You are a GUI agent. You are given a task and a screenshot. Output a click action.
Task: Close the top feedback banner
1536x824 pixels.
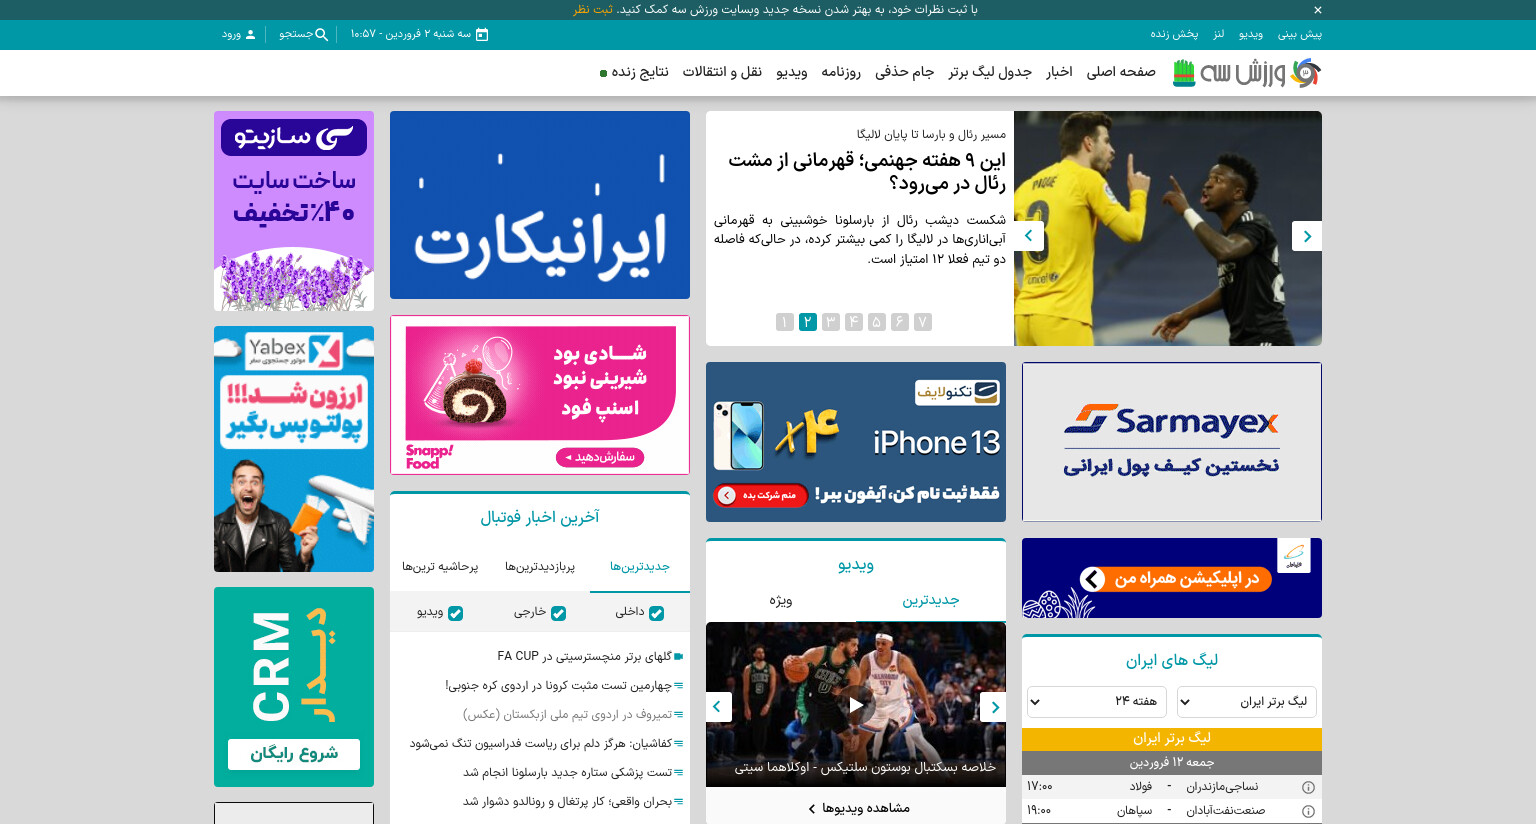1317,10
